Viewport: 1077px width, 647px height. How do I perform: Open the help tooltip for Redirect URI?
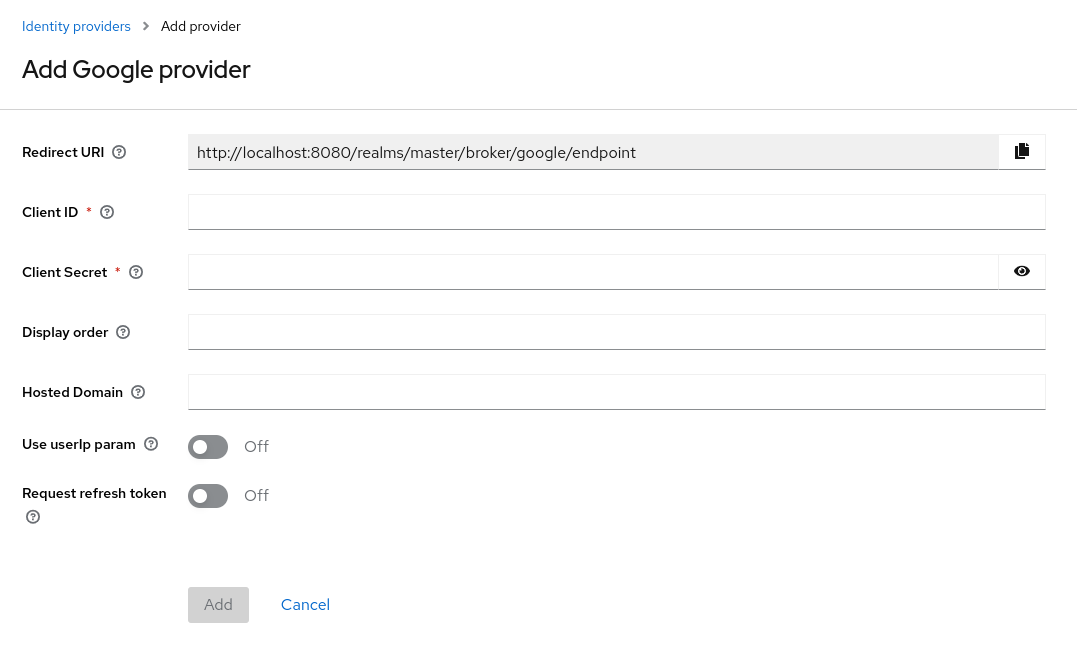coord(118,152)
